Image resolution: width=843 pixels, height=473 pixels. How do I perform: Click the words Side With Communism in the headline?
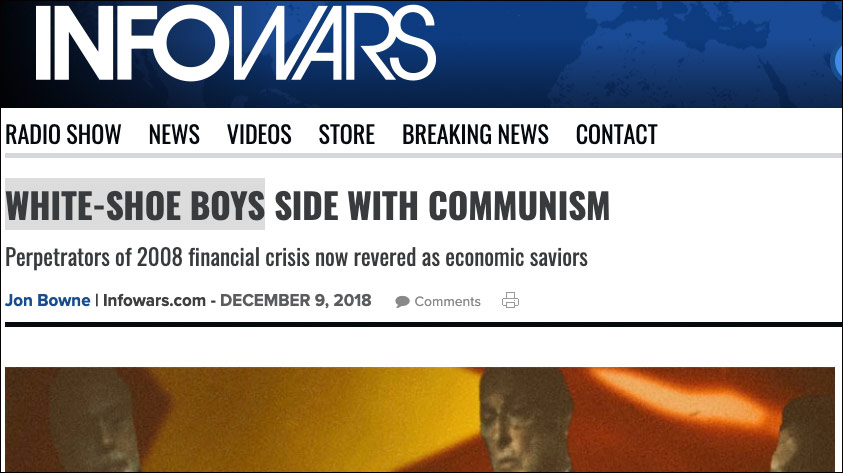(x=442, y=205)
